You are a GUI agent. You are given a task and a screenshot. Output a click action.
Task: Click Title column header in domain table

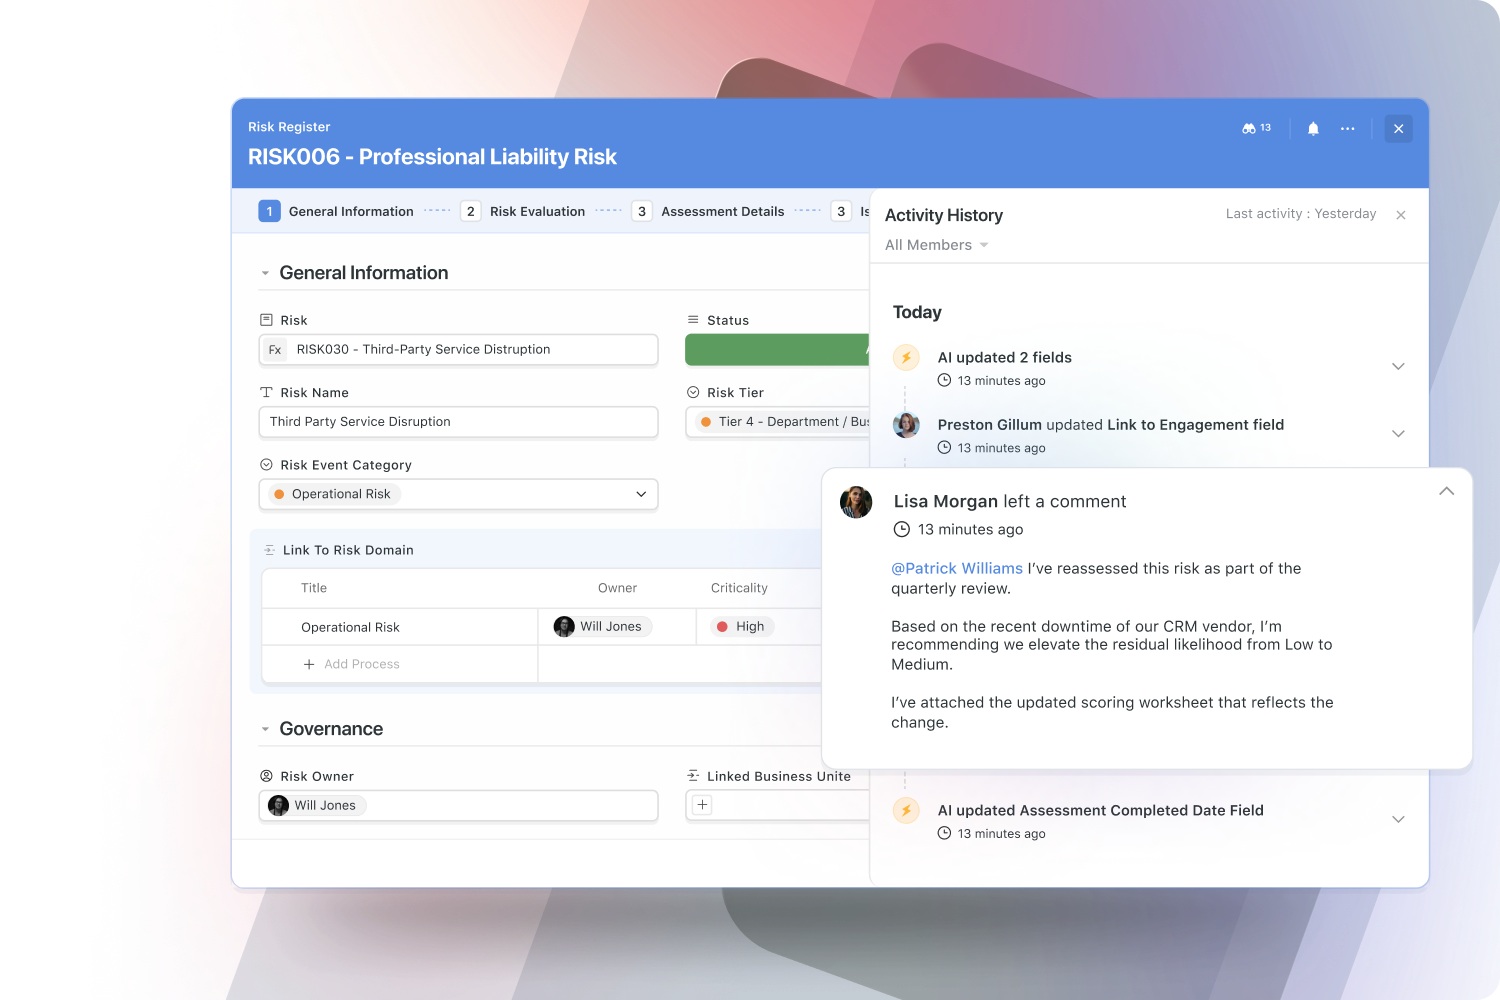314,588
